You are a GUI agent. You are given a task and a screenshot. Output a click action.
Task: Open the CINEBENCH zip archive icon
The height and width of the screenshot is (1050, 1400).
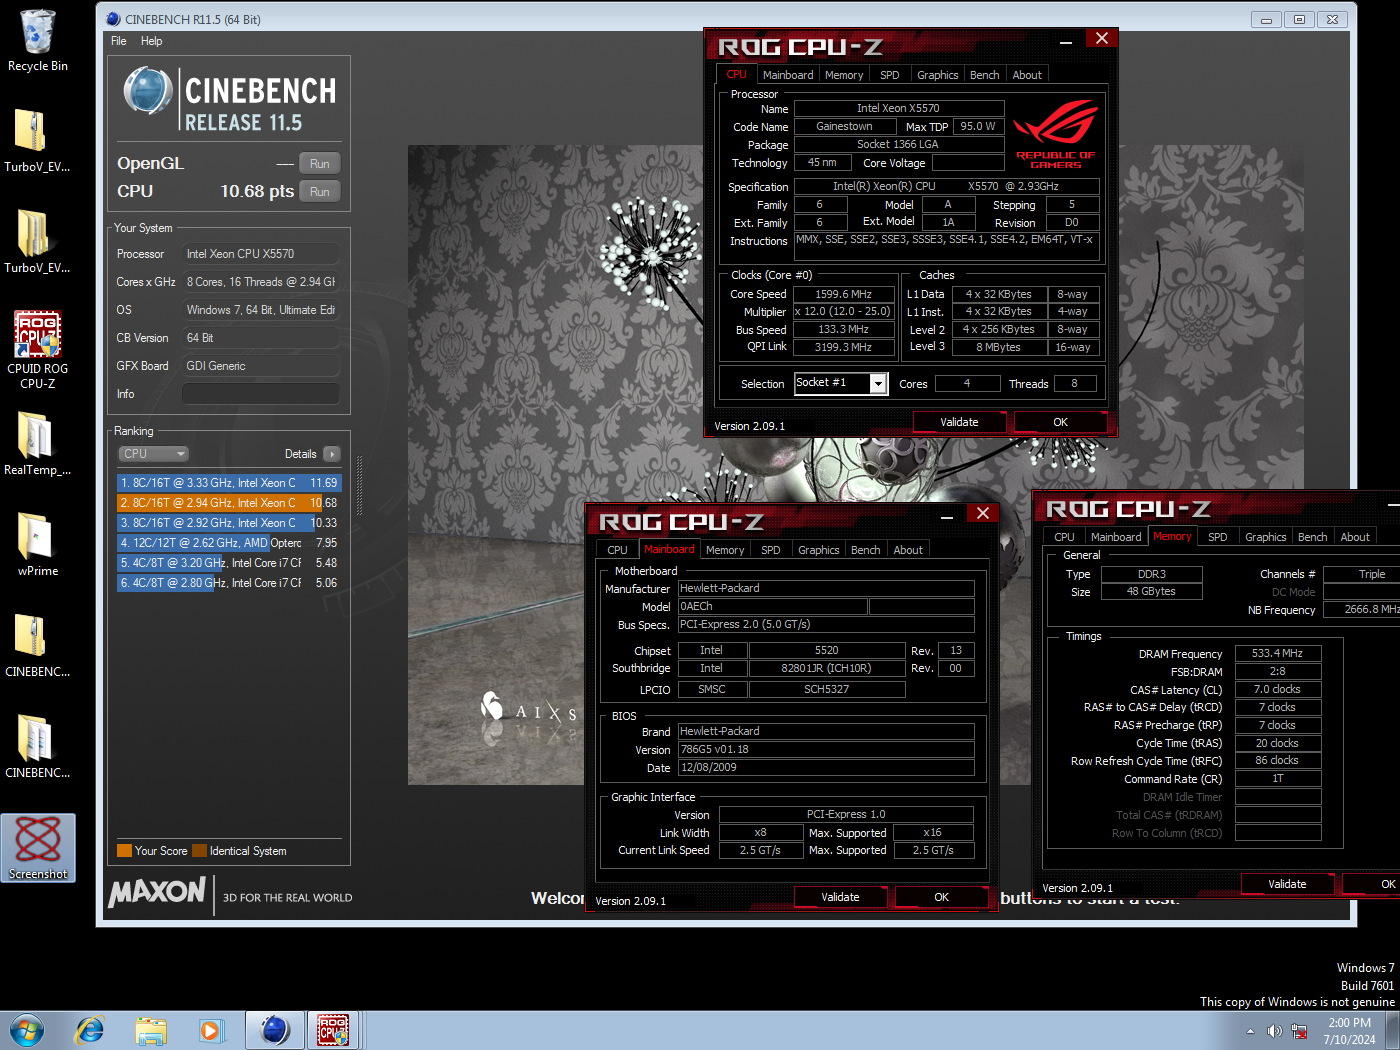38,645
